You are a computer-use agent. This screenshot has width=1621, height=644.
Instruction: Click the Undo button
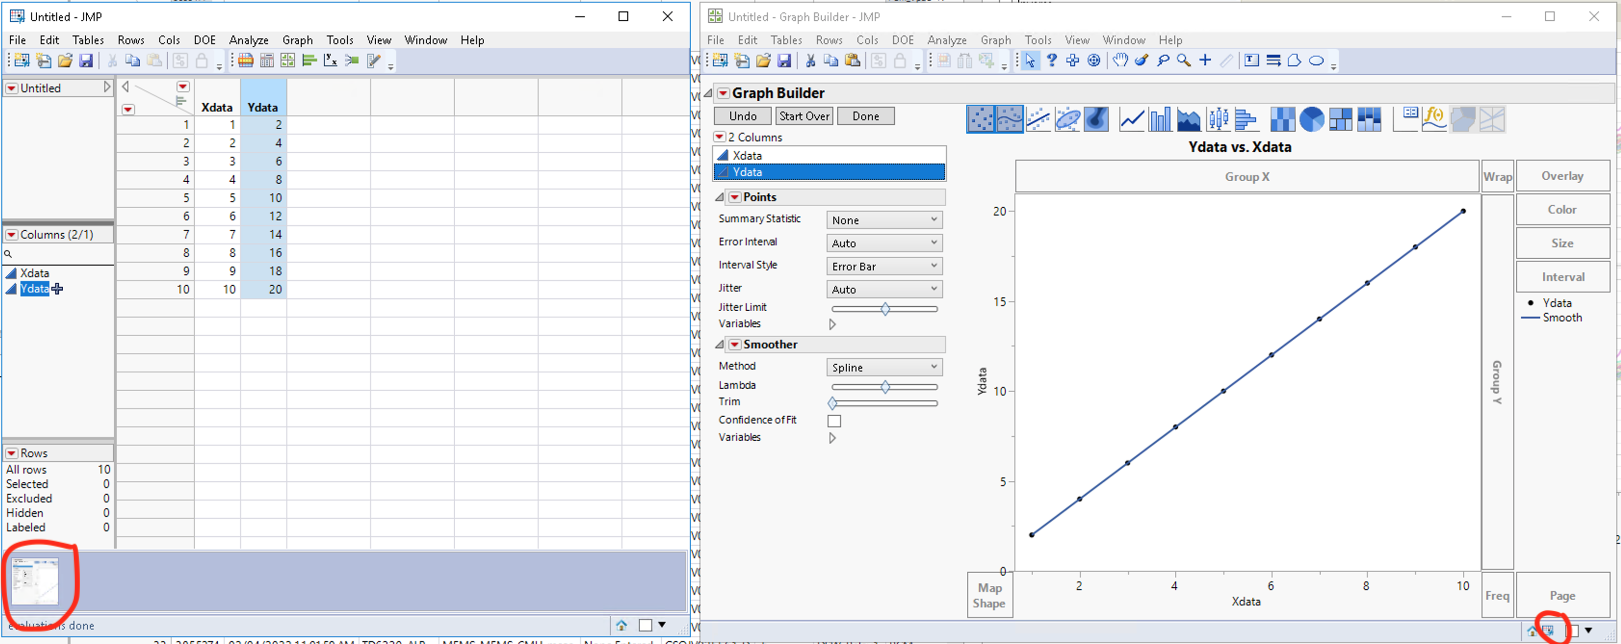pos(743,116)
